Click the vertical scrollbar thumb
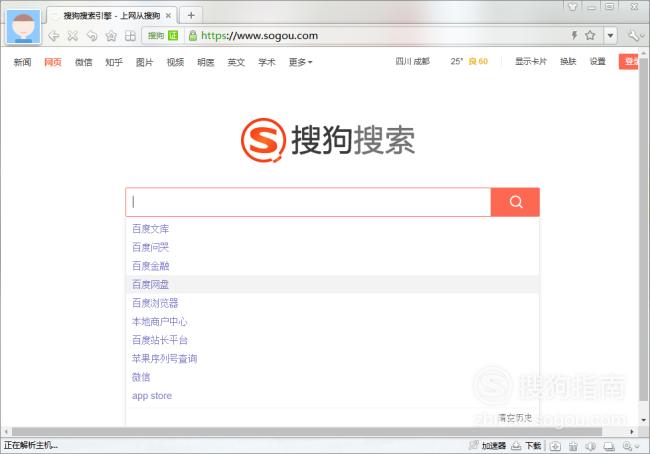650x454 pixels. [x=643, y=230]
